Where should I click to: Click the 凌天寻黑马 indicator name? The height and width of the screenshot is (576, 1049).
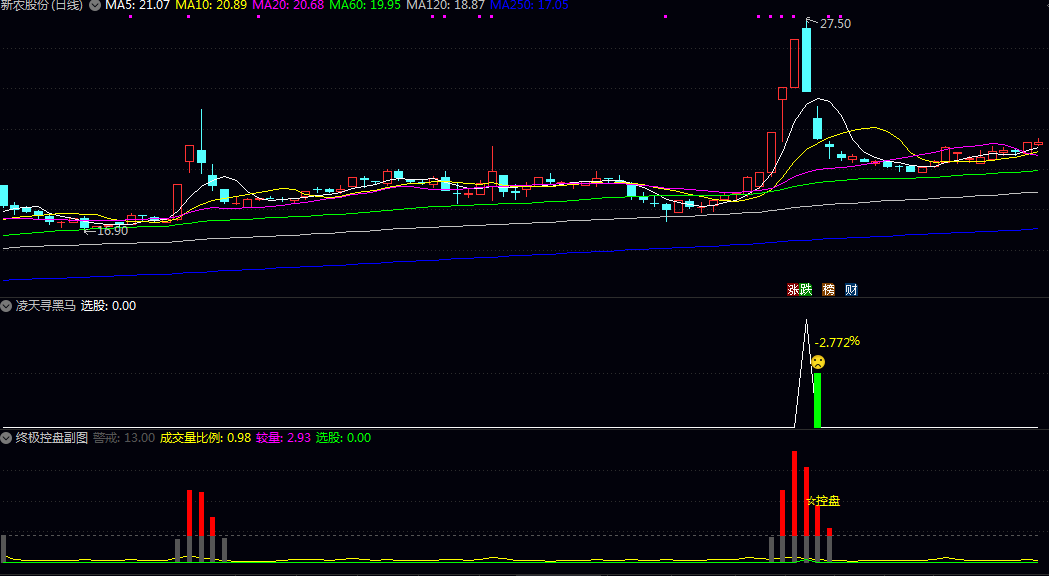click(x=45, y=306)
